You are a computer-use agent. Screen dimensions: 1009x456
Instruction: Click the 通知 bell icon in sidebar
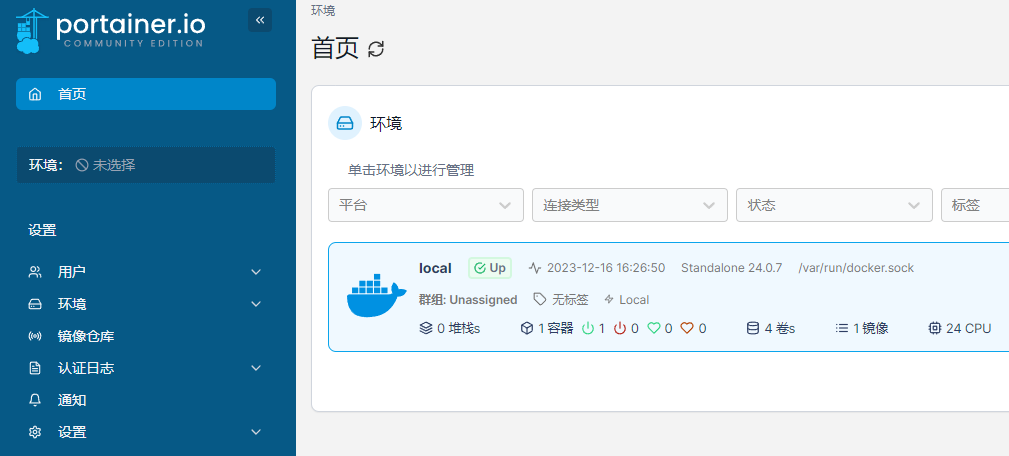(x=35, y=400)
